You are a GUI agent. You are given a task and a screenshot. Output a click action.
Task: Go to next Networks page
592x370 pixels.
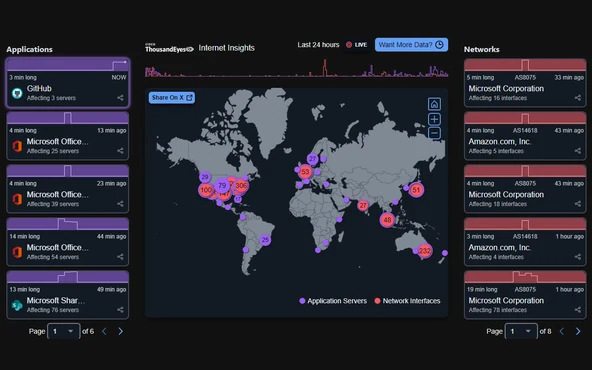pyautogui.click(x=578, y=331)
